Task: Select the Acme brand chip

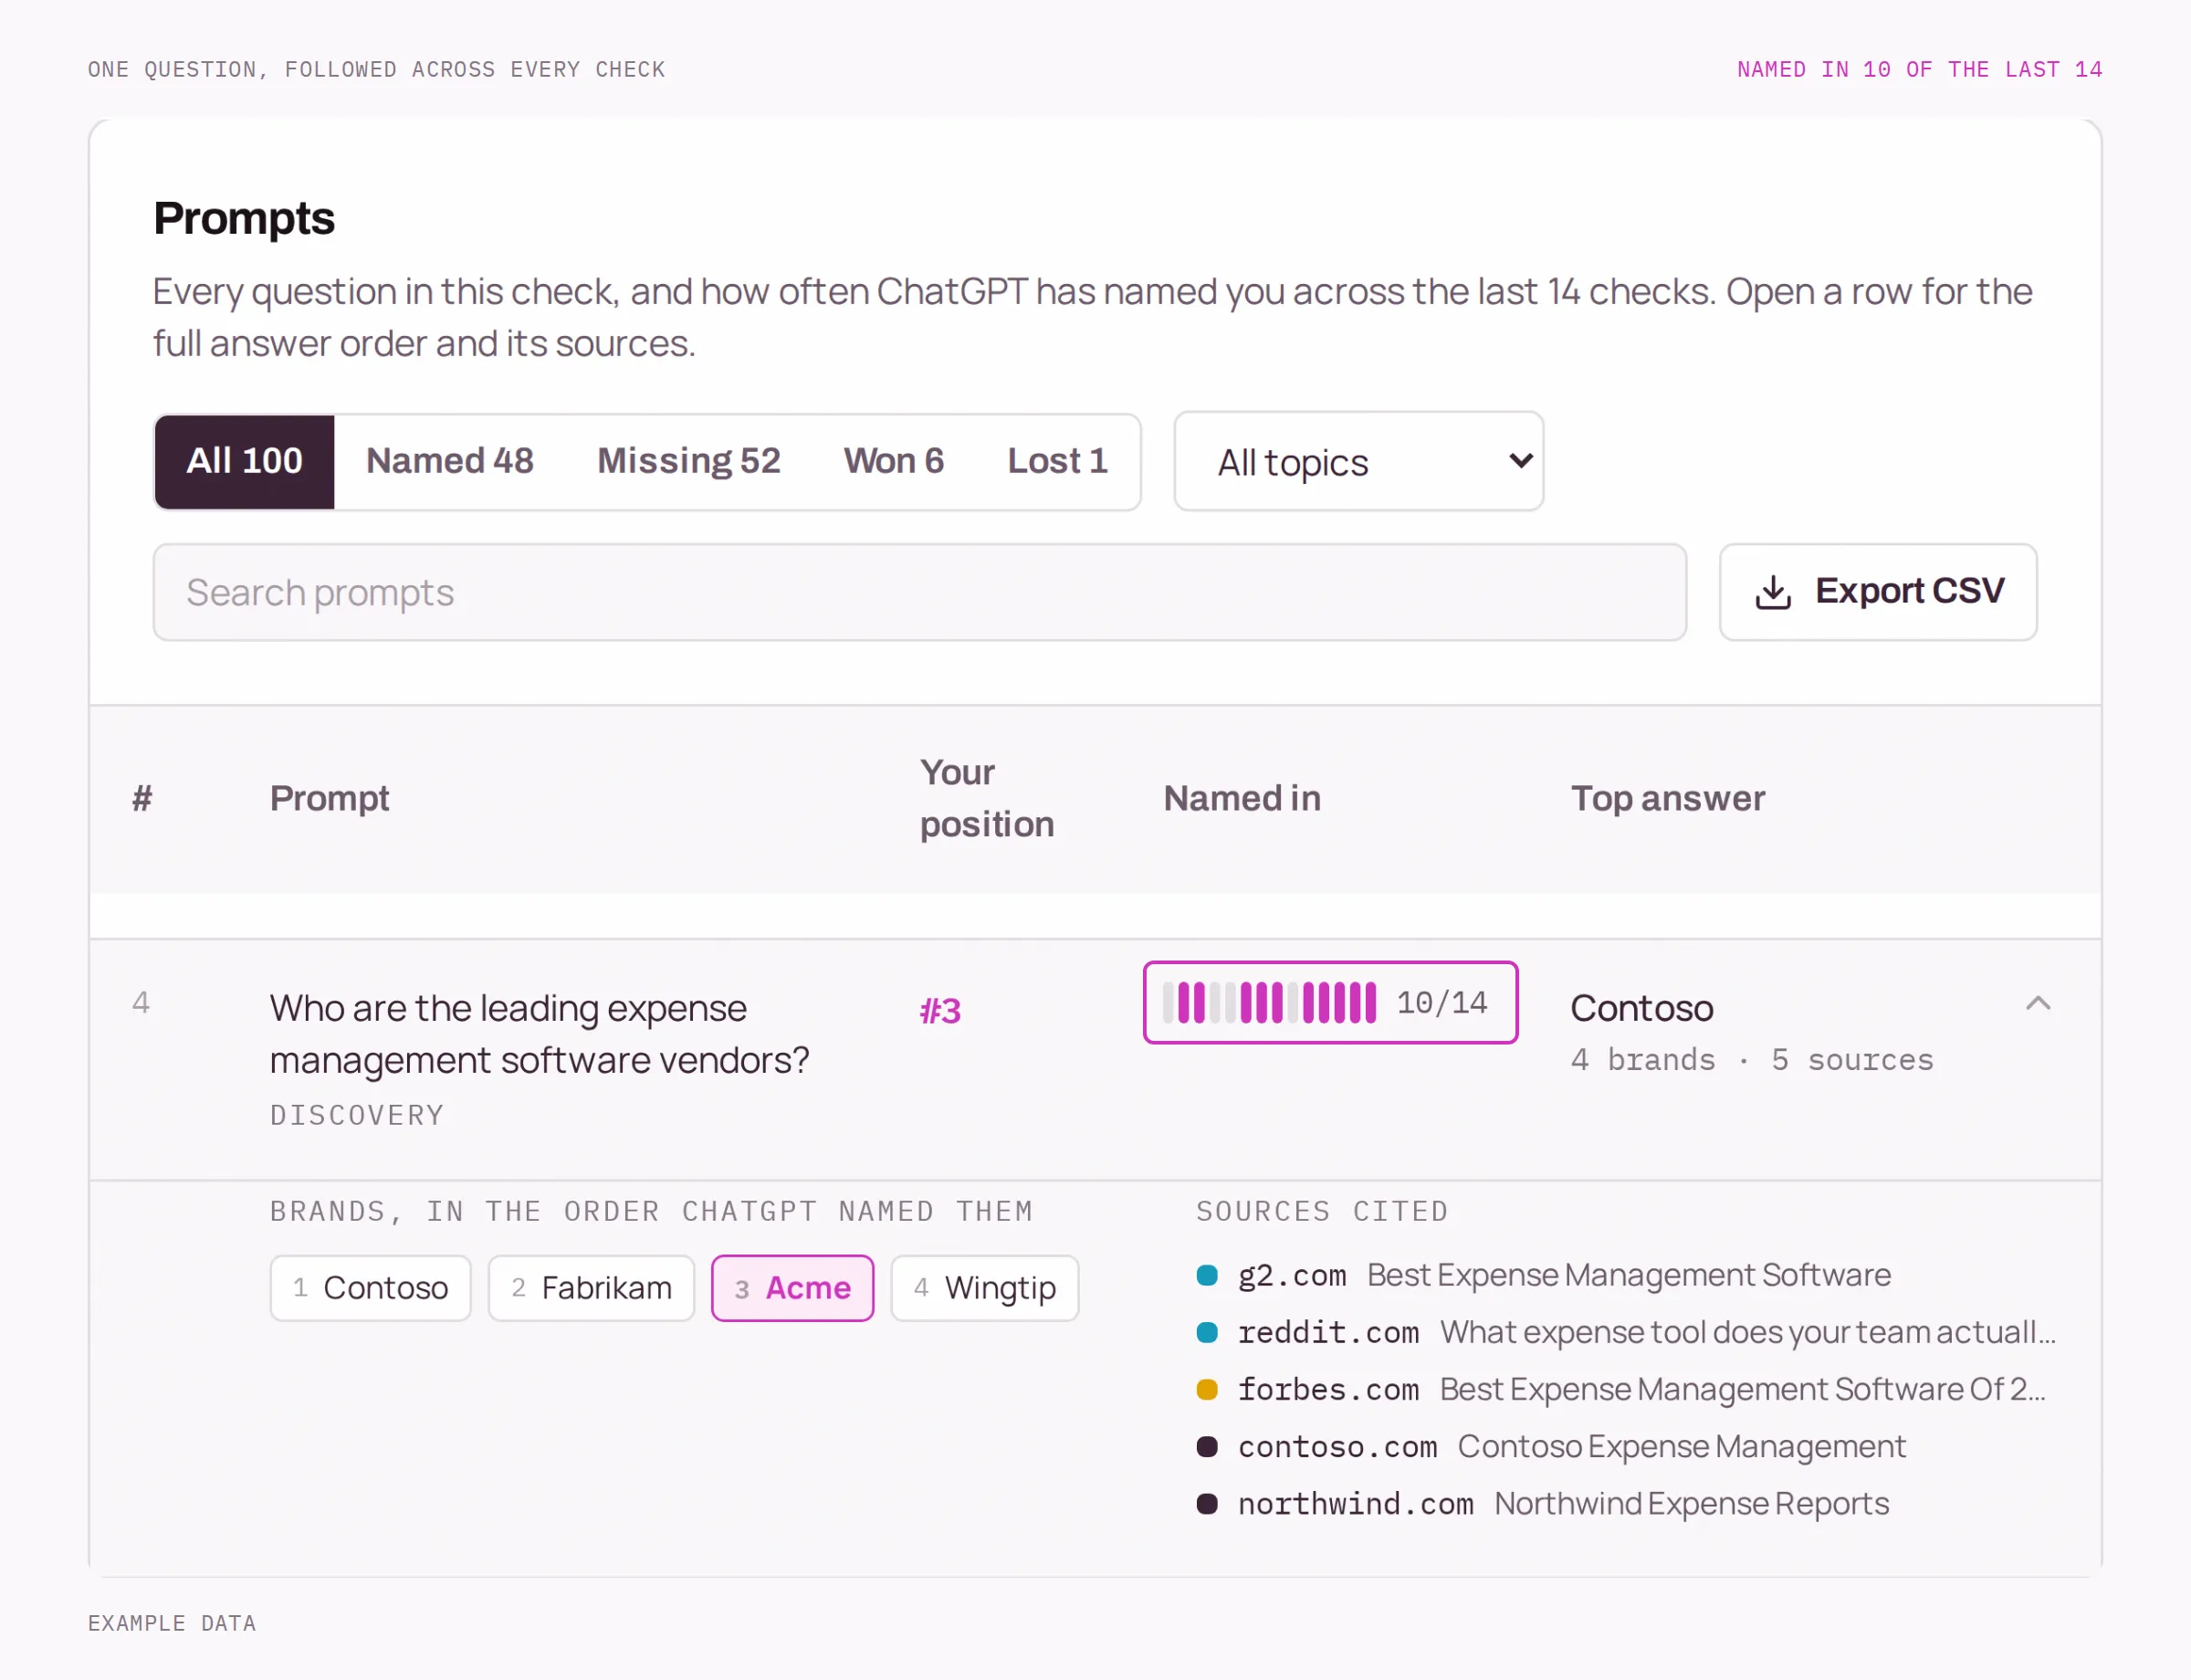Action: click(x=792, y=1288)
